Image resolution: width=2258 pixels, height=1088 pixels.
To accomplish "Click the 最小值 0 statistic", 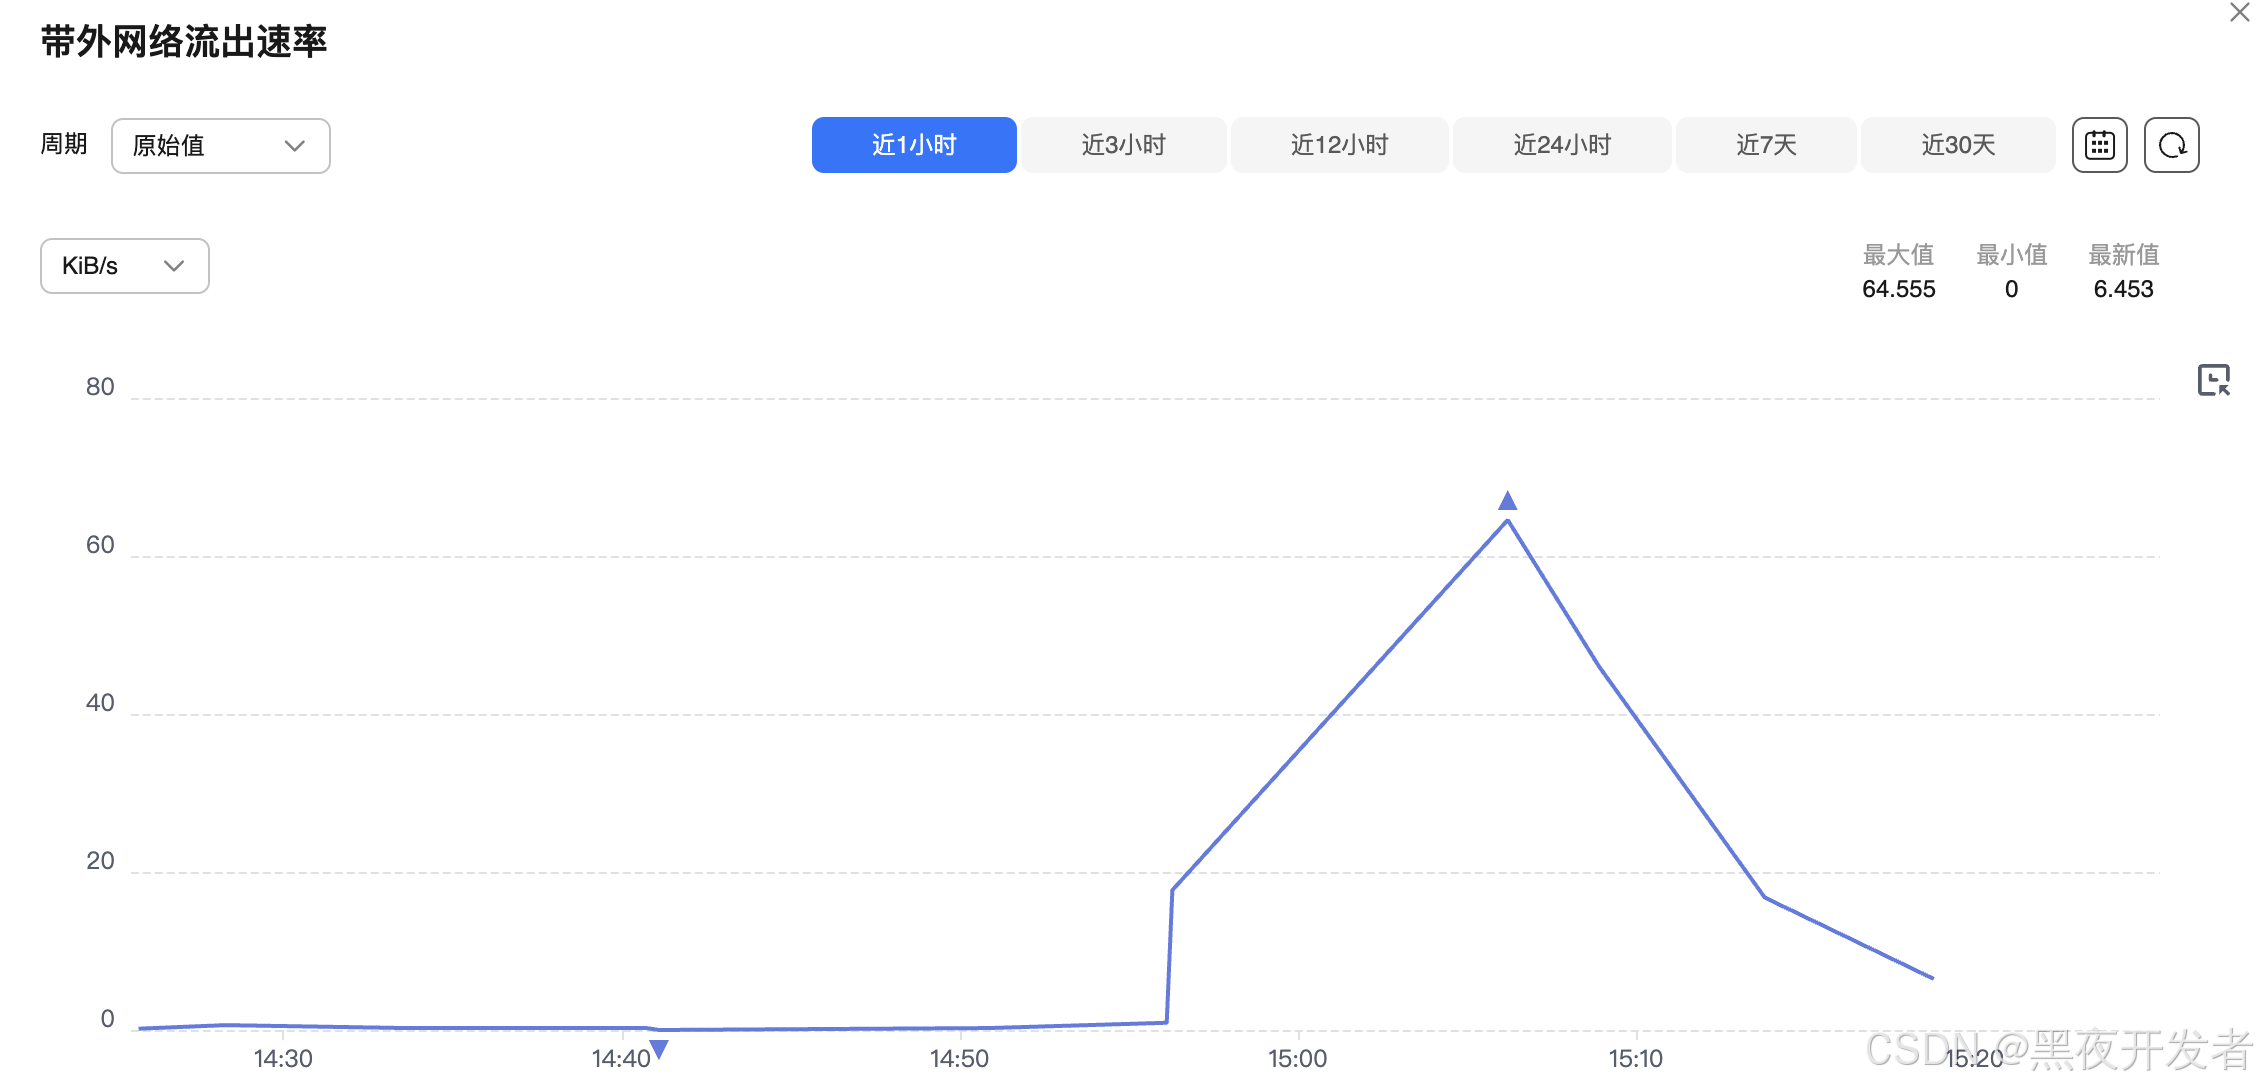I will click(x=2011, y=289).
